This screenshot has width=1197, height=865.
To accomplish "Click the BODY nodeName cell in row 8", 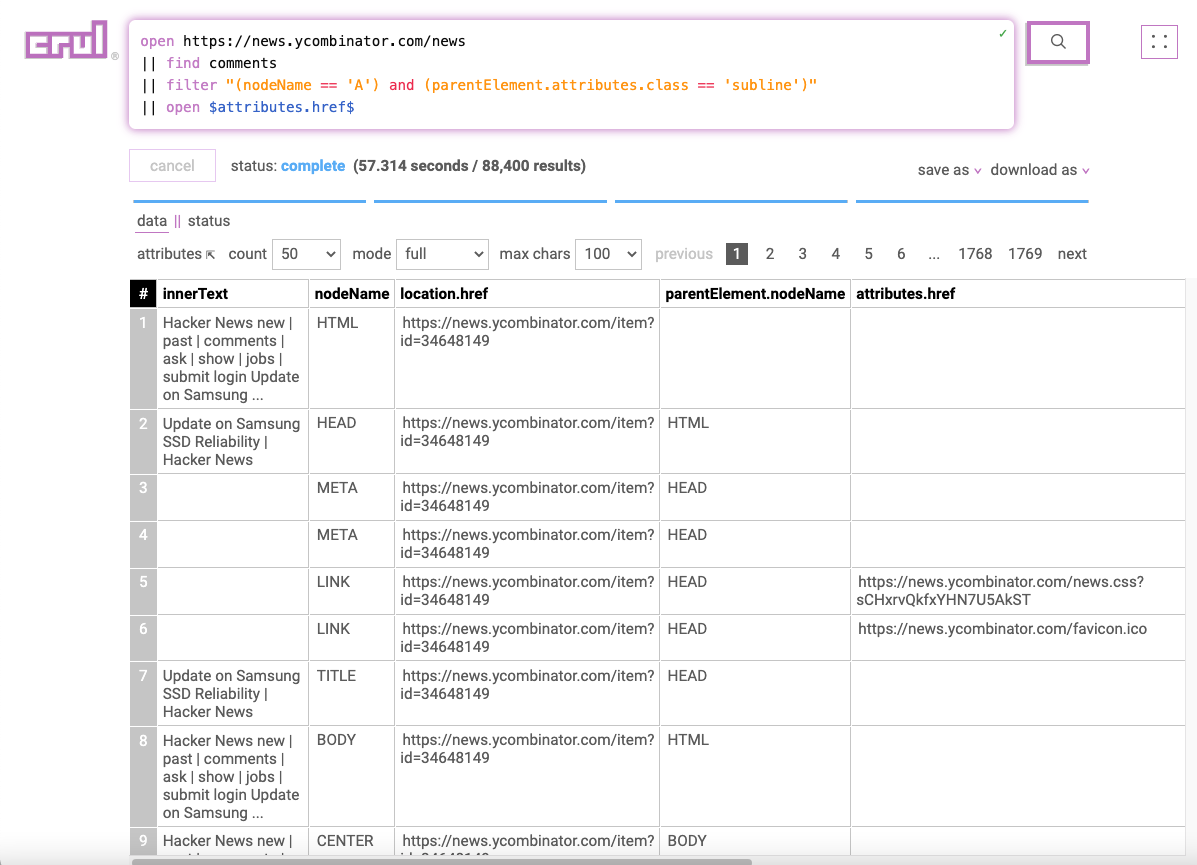I will pyautogui.click(x=352, y=776).
